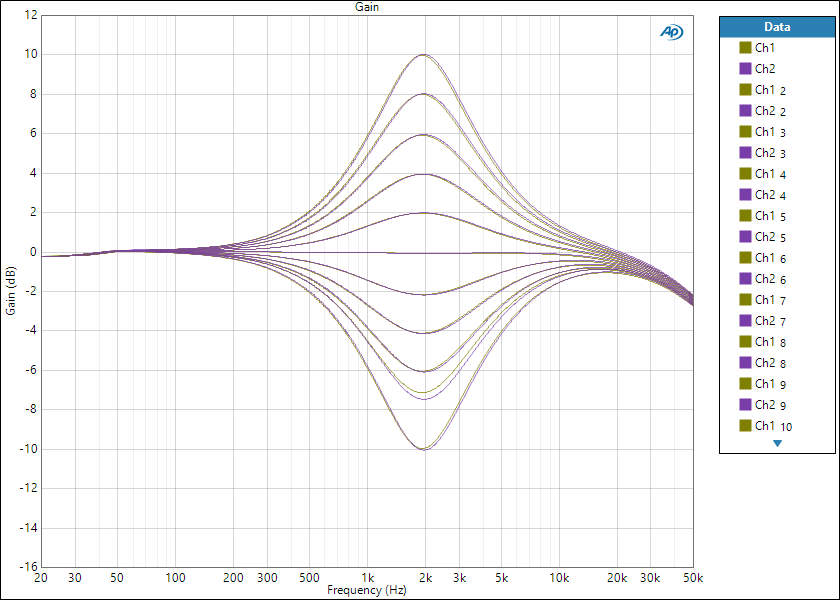Click the 10k frequency axis tick label
This screenshot has width=840, height=600.
click(559, 578)
